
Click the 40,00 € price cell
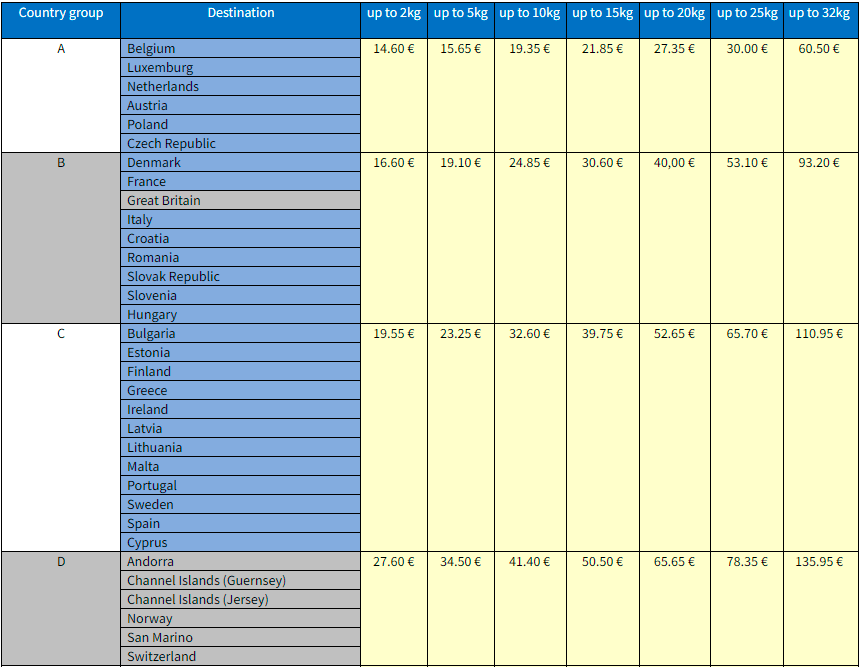(674, 163)
